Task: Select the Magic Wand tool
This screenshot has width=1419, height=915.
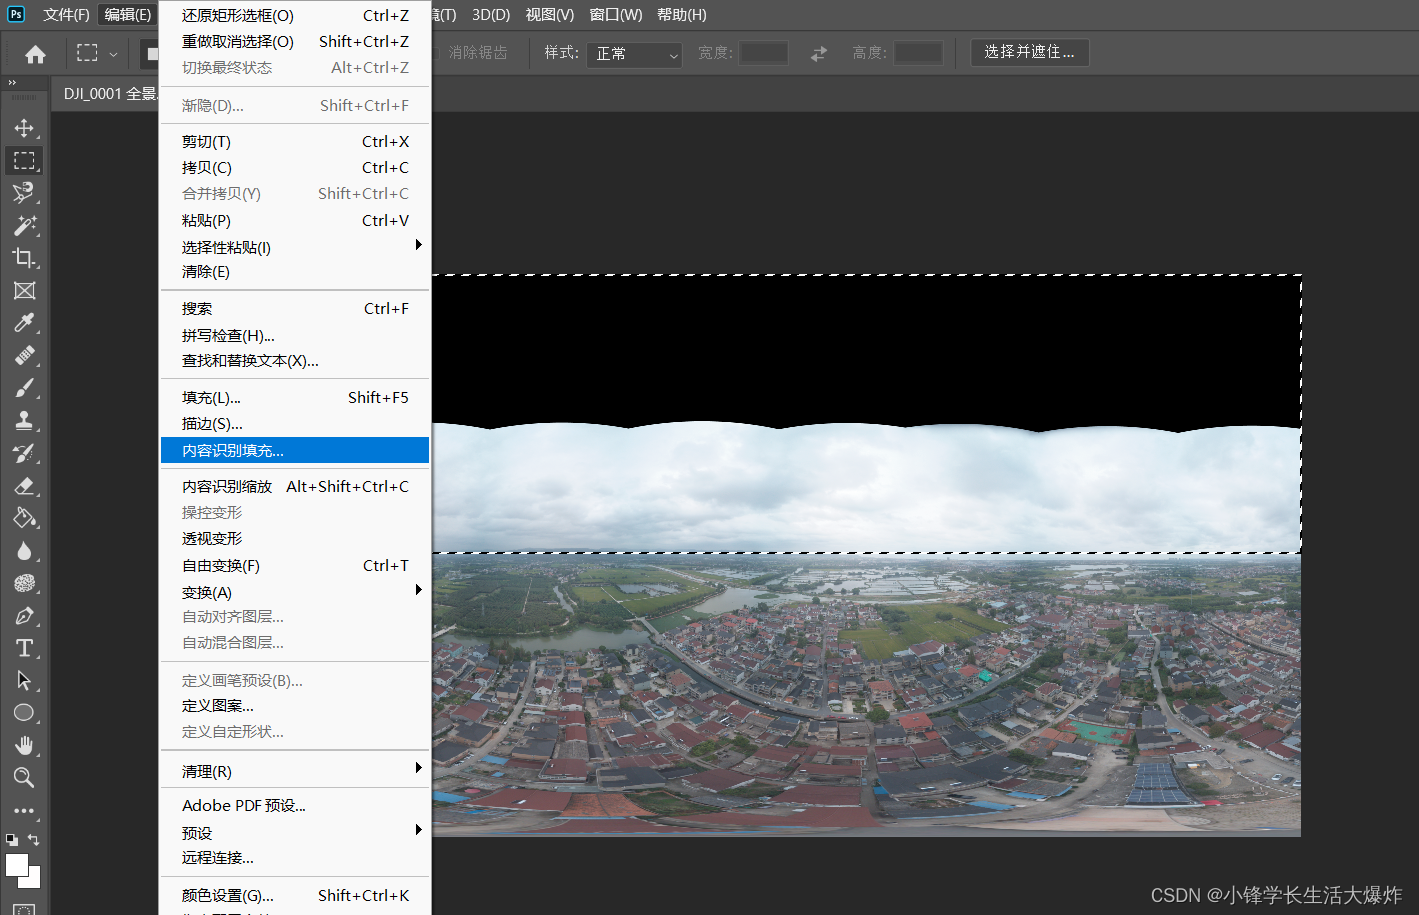Action: (x=24, y=226)
